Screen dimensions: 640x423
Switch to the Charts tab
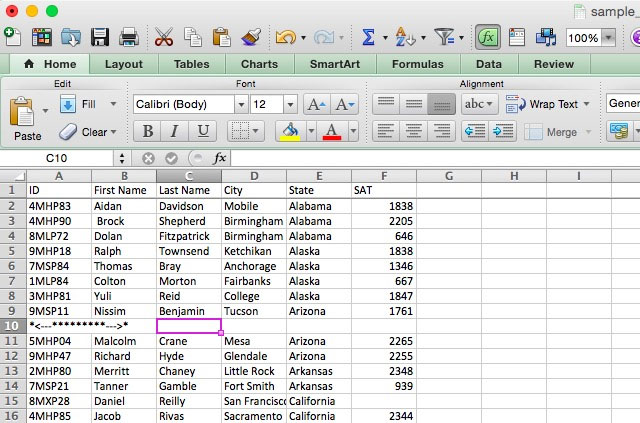tap(259, 64)
